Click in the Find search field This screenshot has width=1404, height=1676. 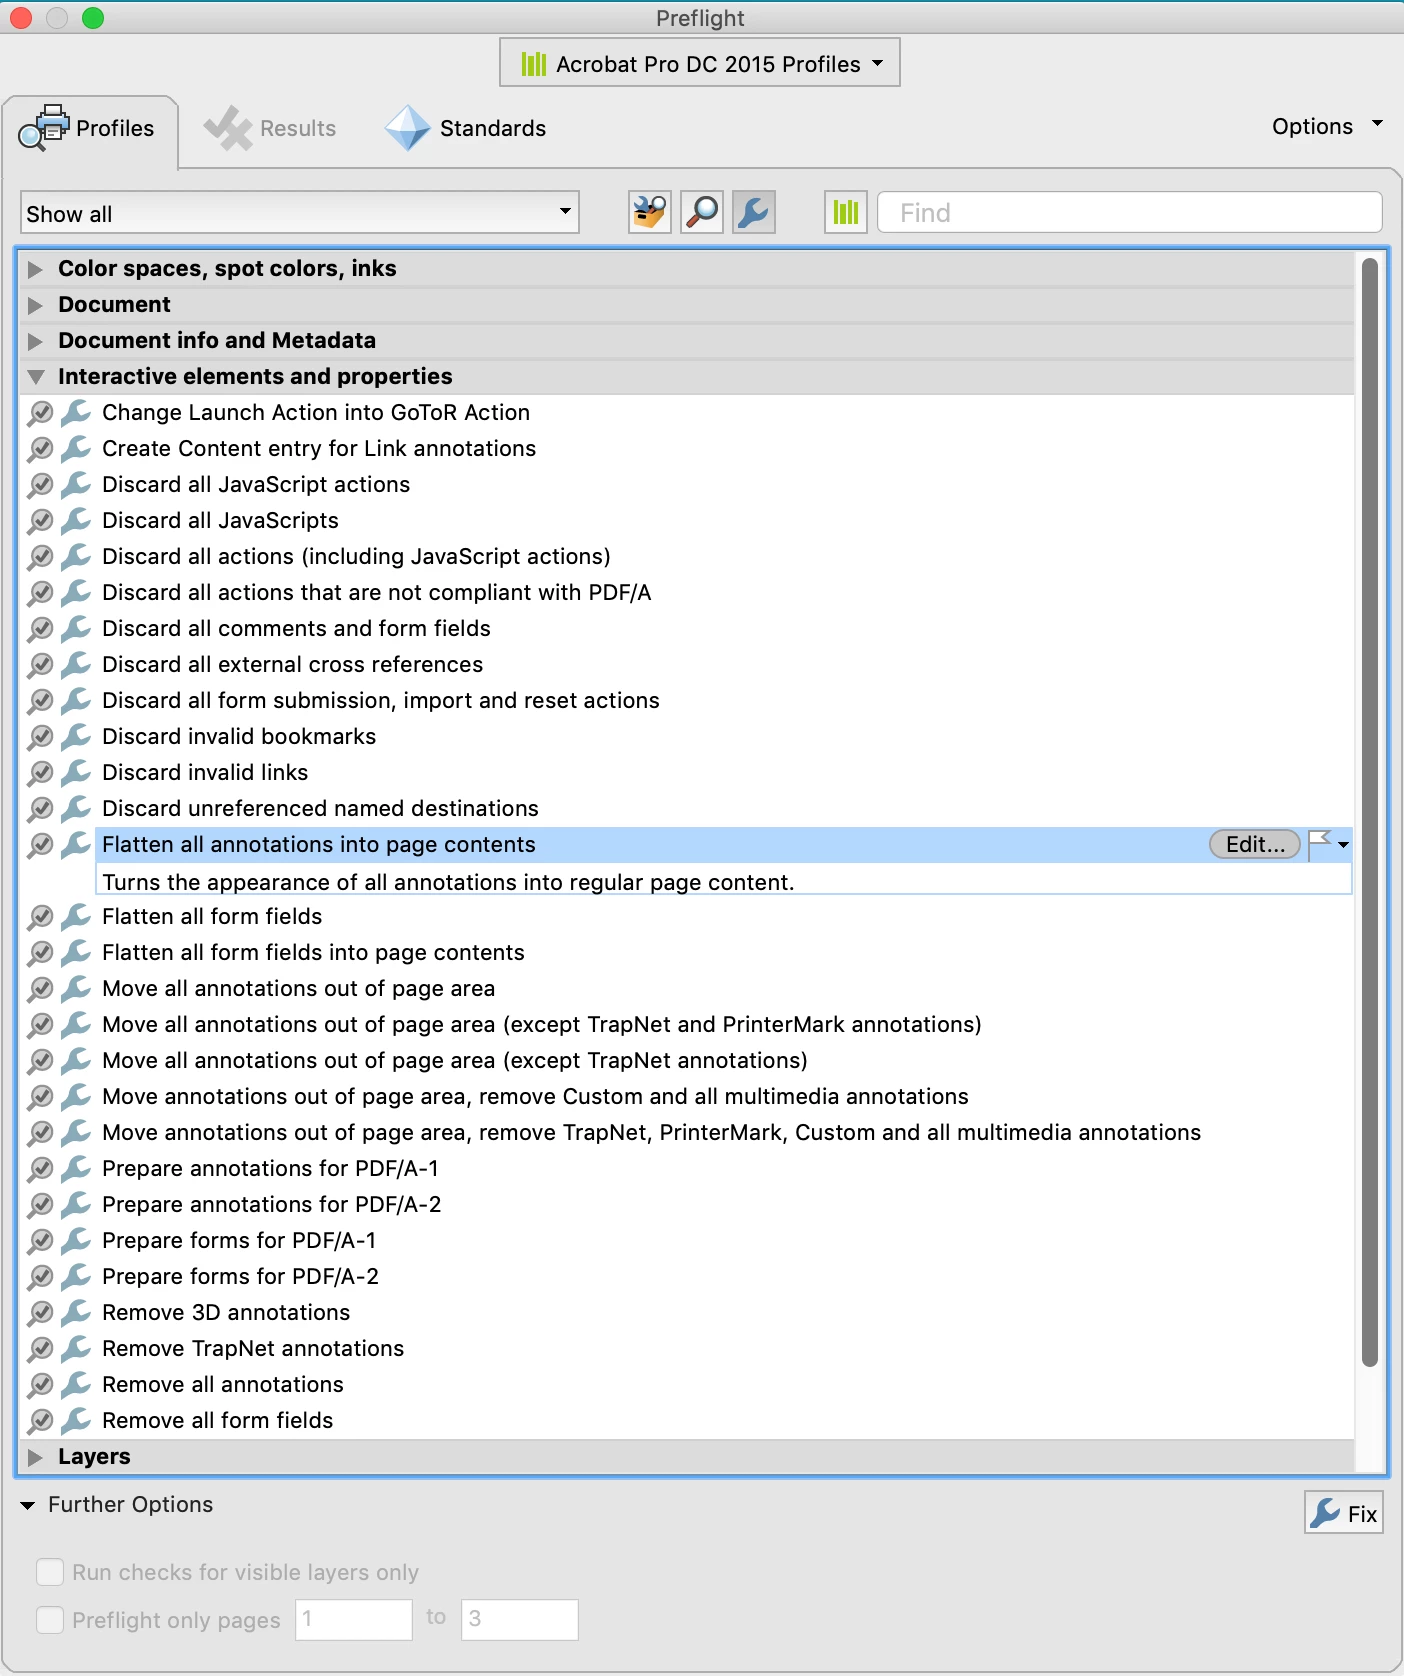tap(1130, 213)
